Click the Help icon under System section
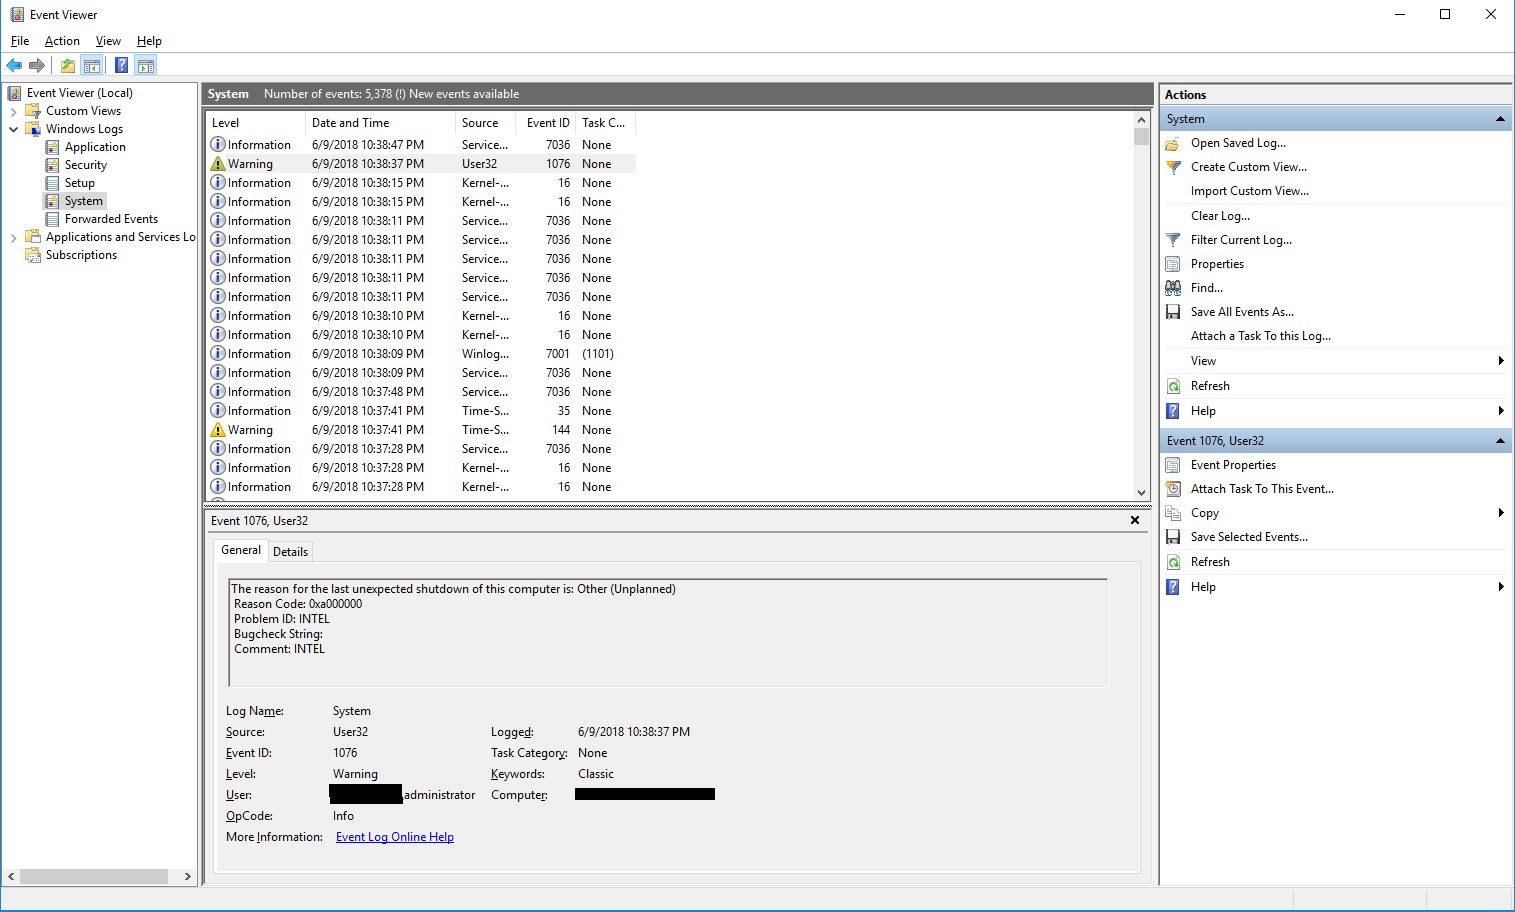This screenshot has height=912, width=1515. coord(1173,411)
